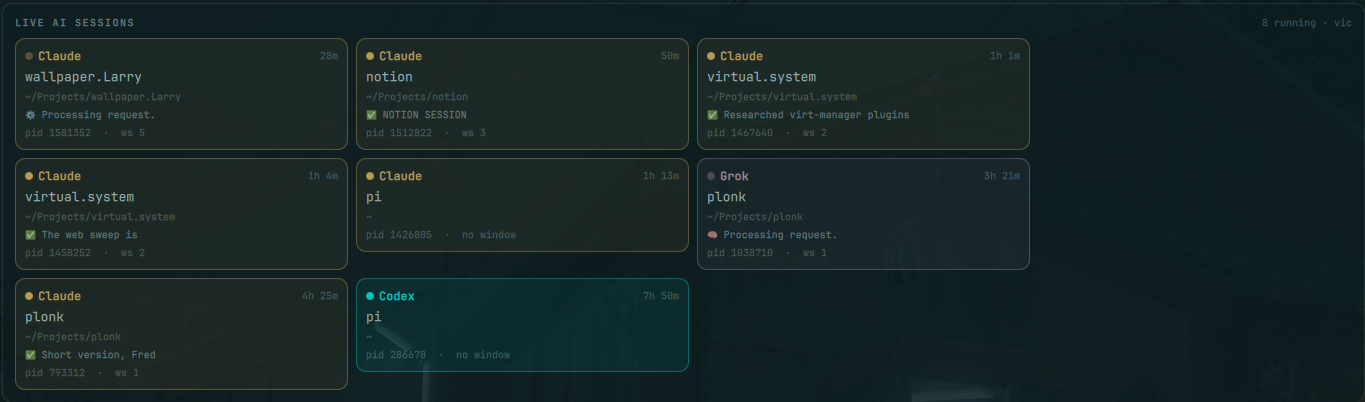This screenshot has width=1365, height=402.
Task: Click the status text Short version, Fred
Action: [x=98, y=355]
